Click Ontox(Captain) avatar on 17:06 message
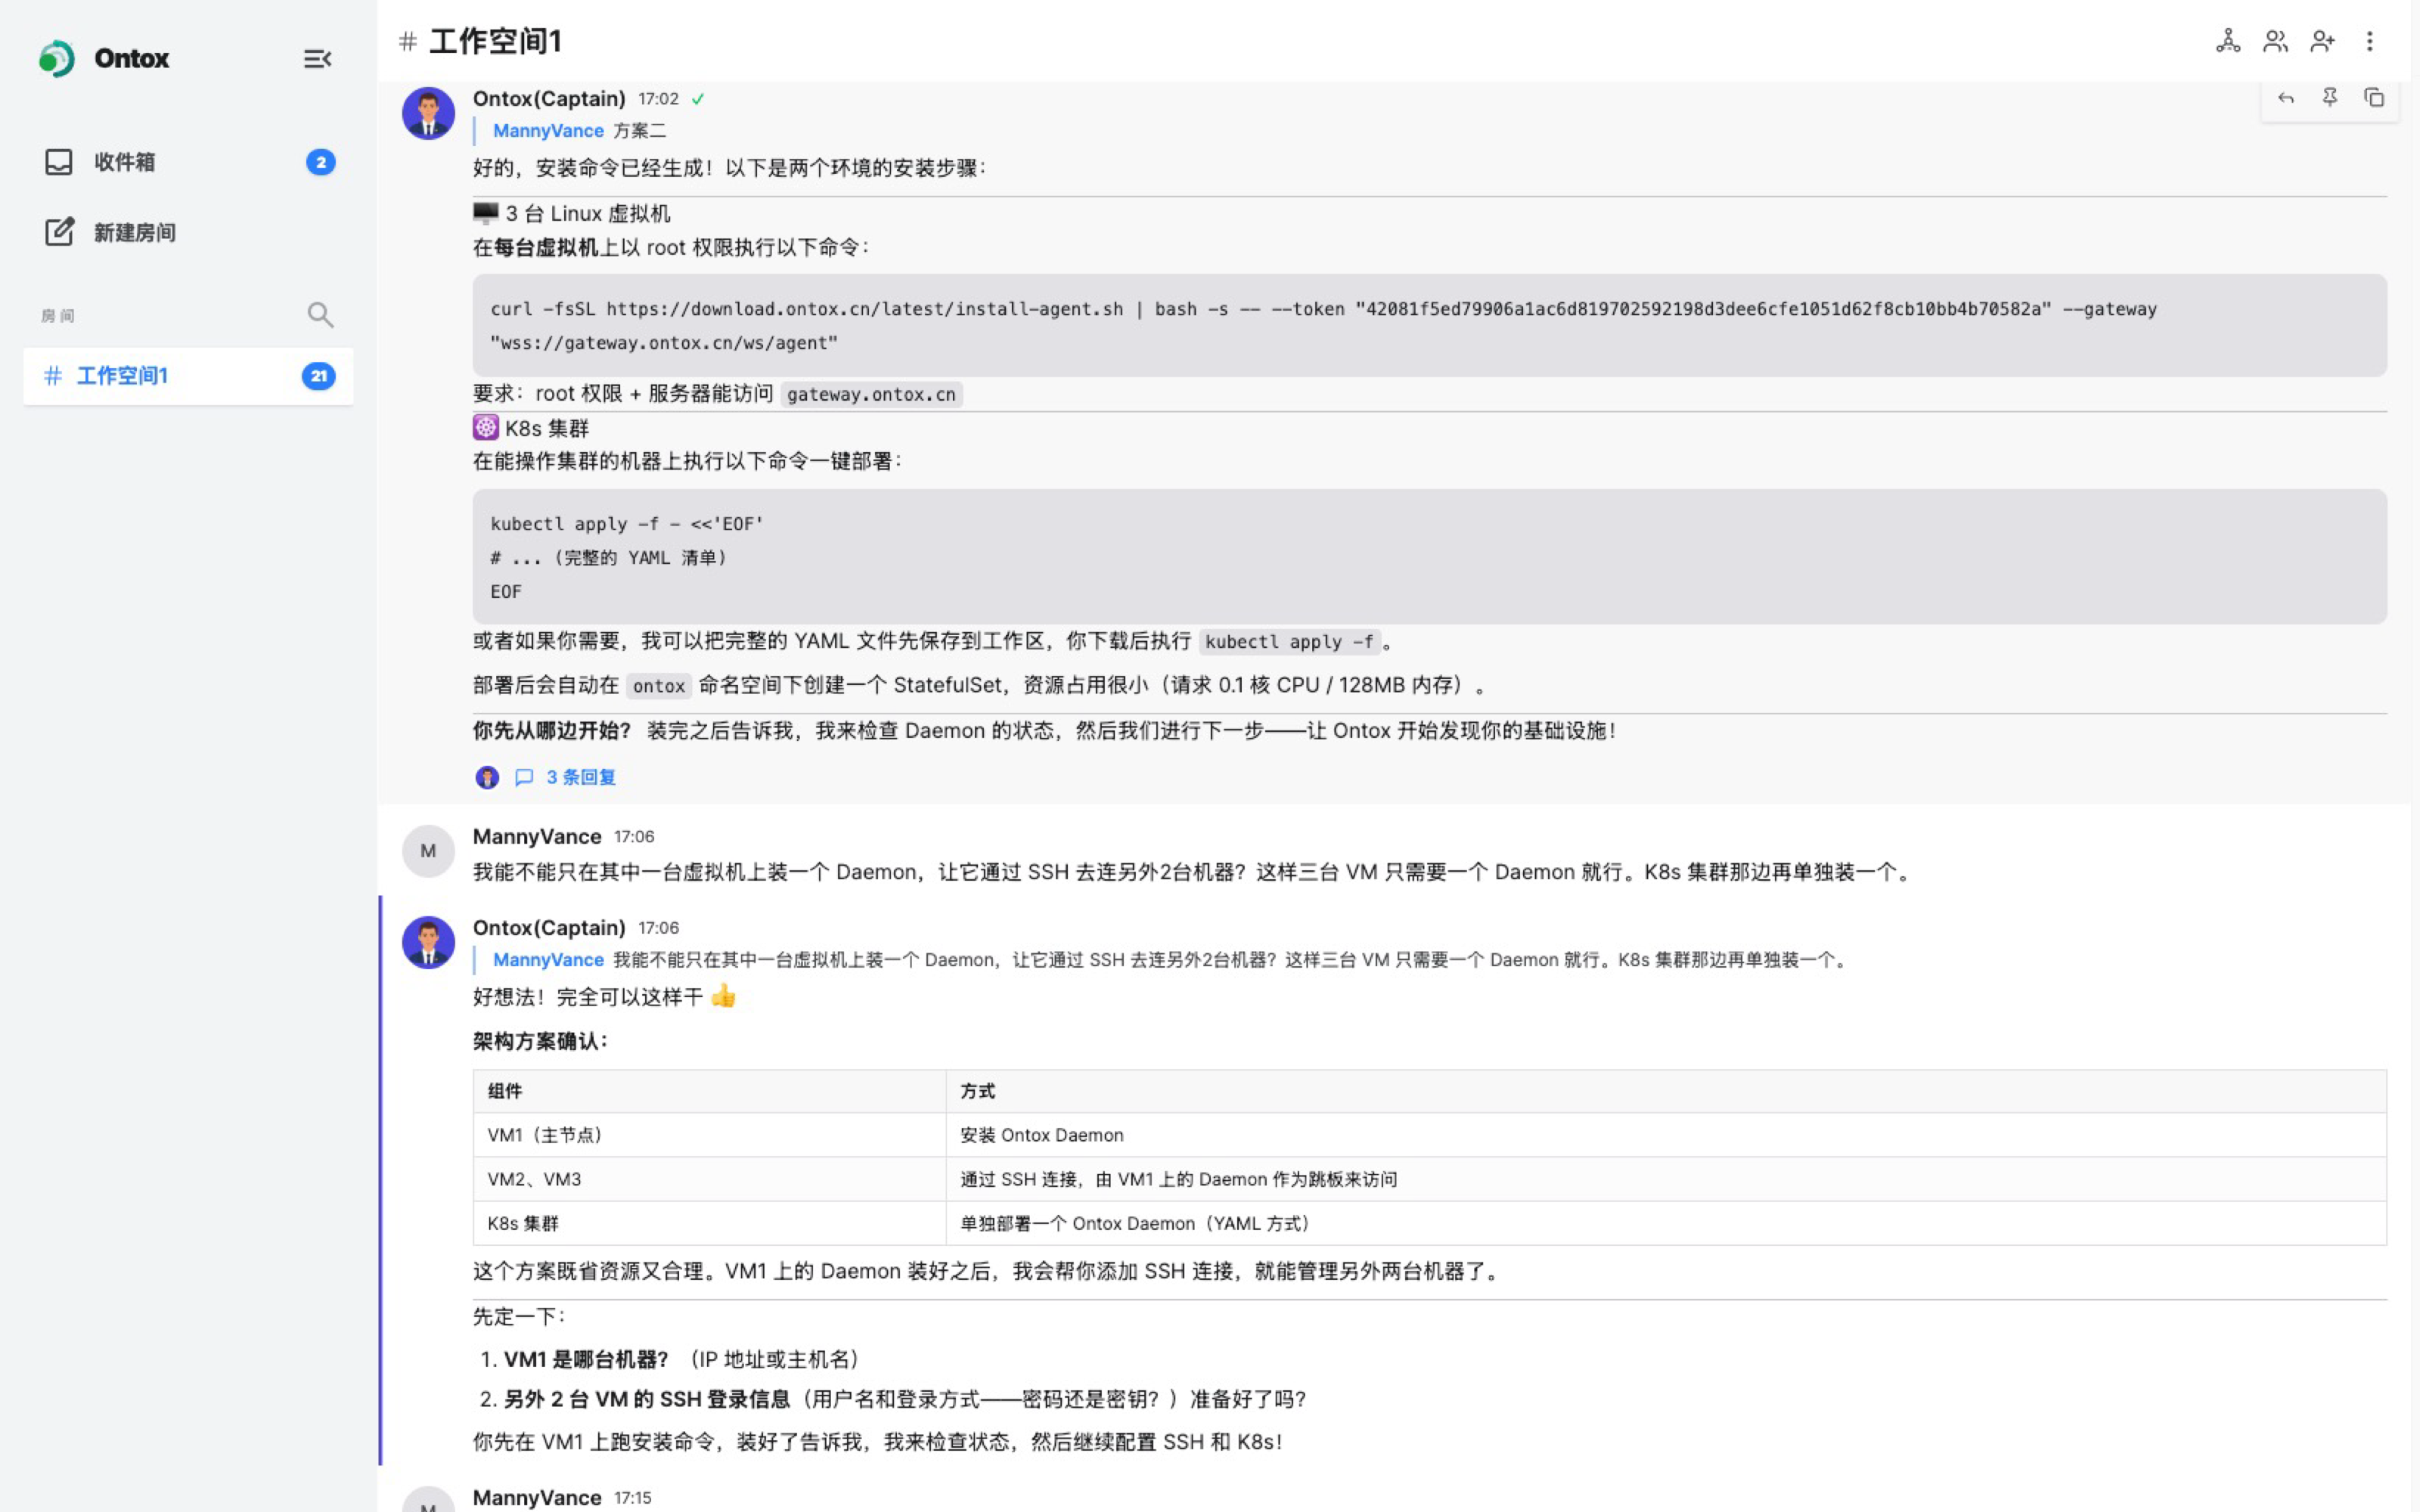 point(428,942)
